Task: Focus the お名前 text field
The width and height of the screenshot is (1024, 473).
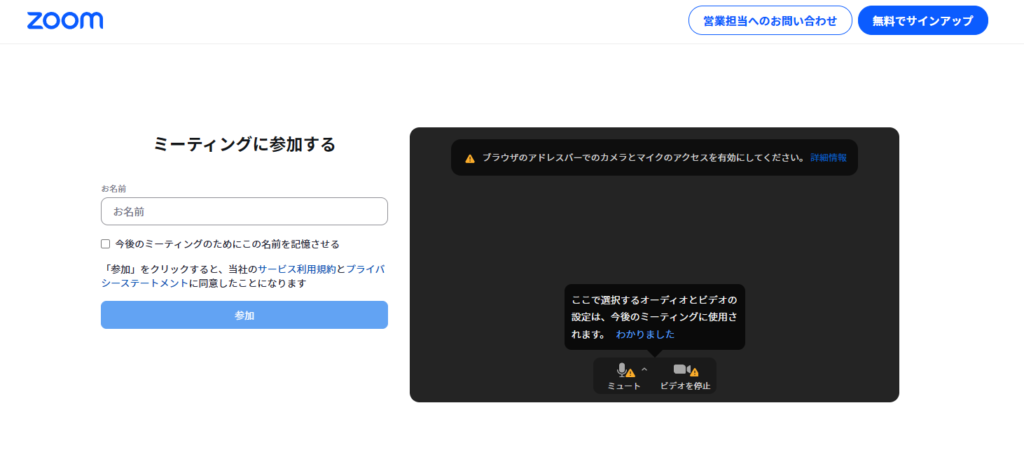Action: coord(244,212)
